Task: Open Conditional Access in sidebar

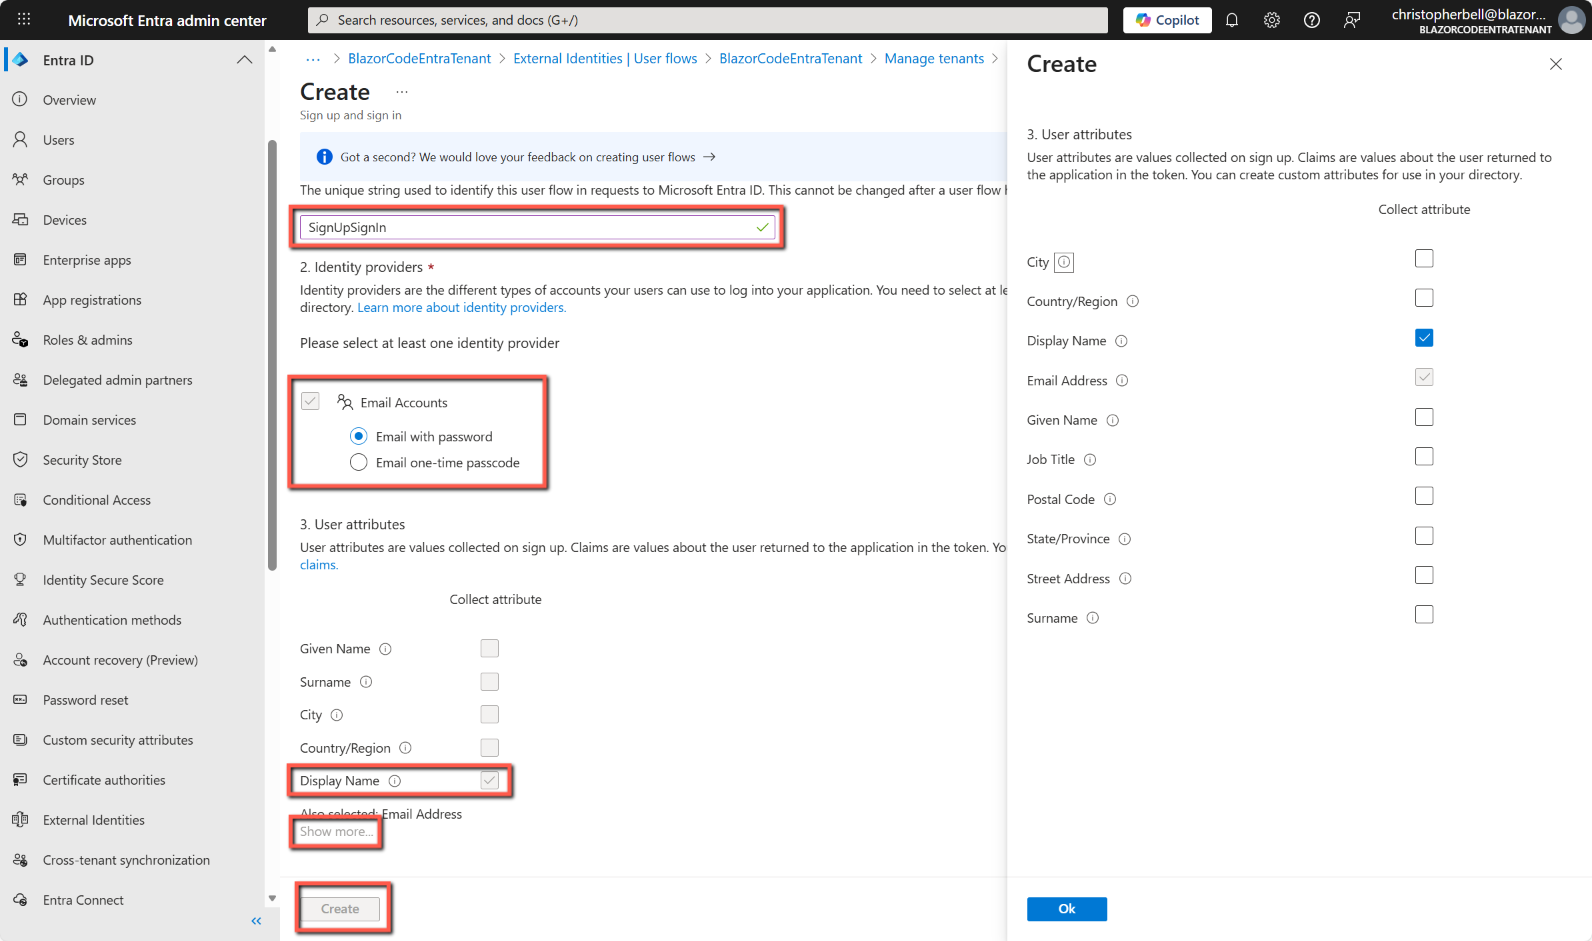Action: [x=96, y=500]
